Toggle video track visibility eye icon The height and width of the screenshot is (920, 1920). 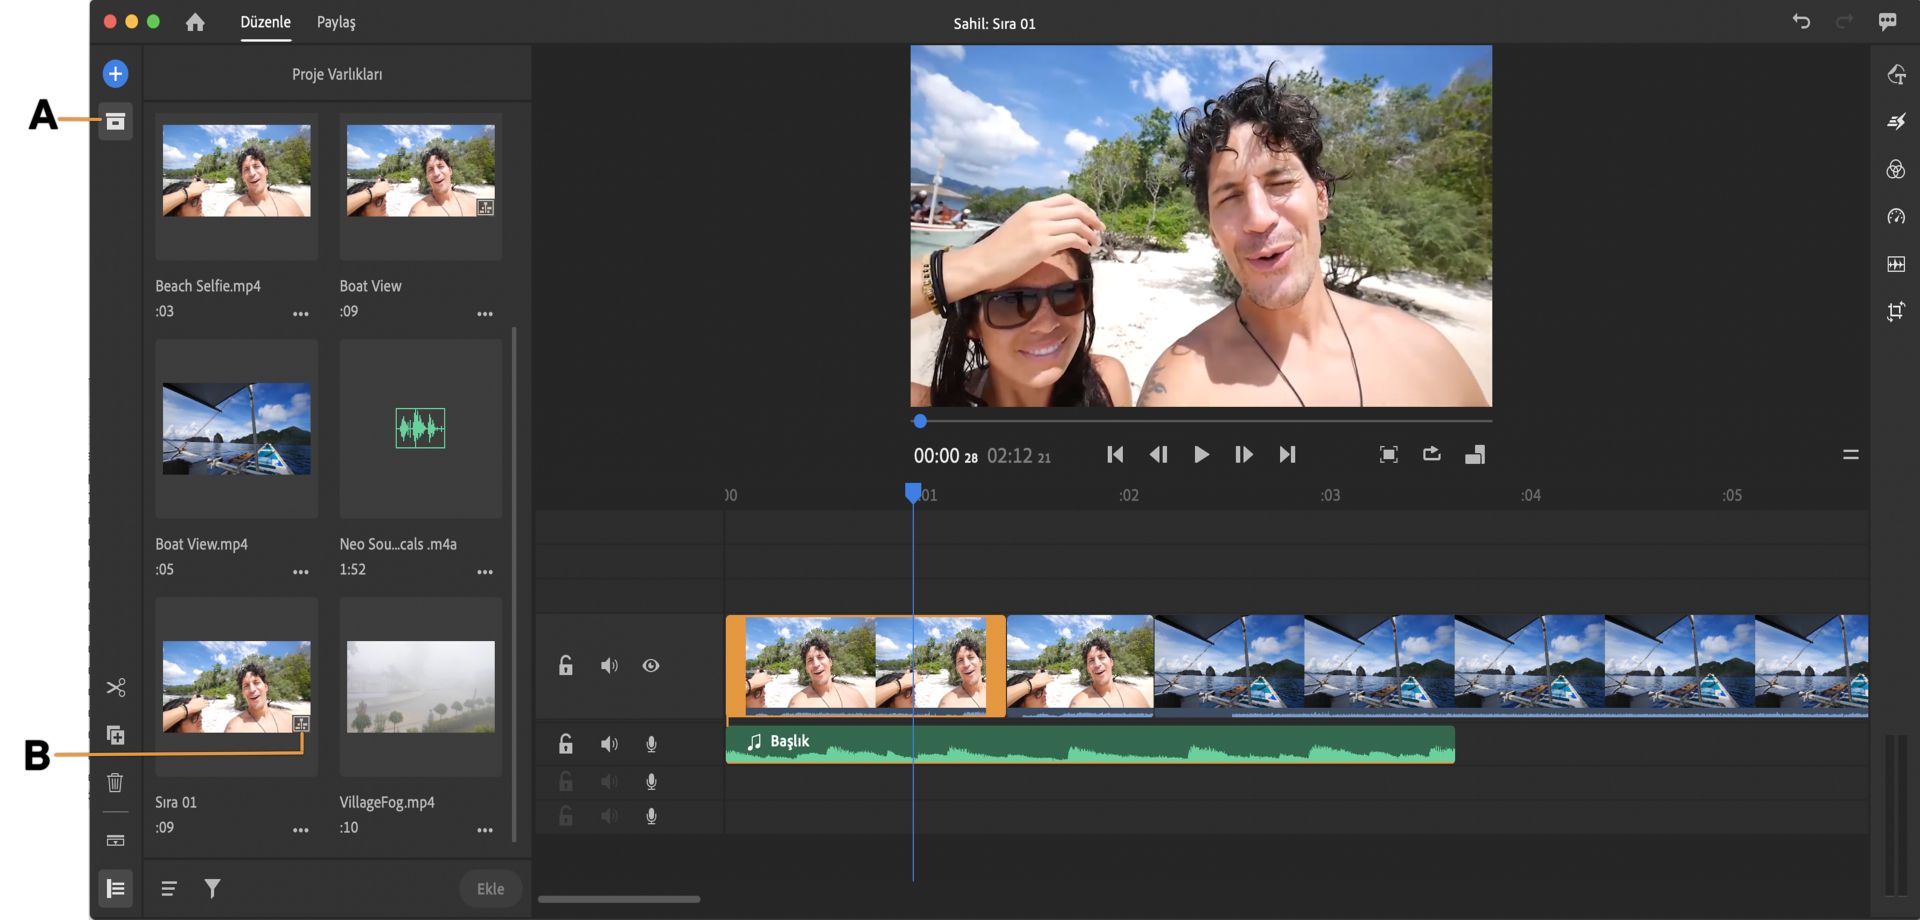point(651,666)
